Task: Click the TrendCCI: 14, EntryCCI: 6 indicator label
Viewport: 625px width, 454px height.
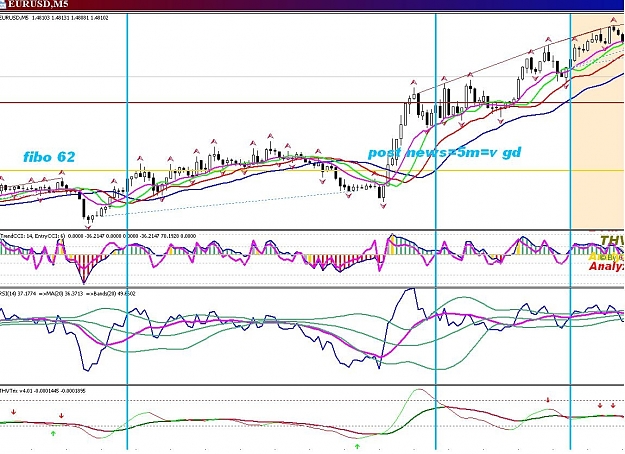Action: click(98, 236)
